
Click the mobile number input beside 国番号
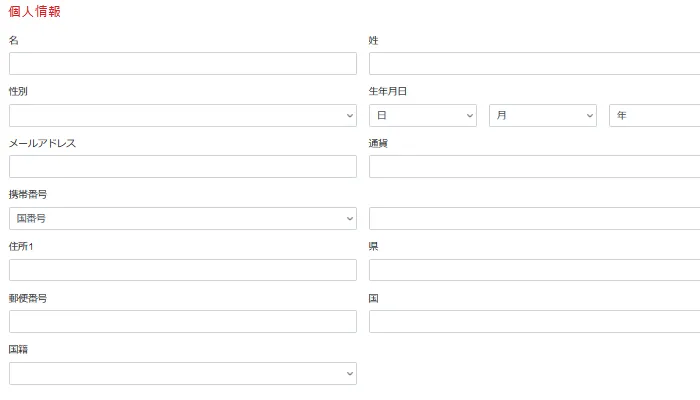(534, 219)
